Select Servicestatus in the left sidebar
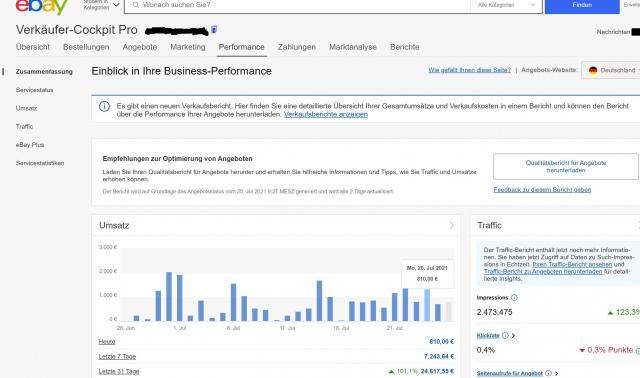Image resolution: width=640 pixels, height=378 pixels. [x=35, y=90]
